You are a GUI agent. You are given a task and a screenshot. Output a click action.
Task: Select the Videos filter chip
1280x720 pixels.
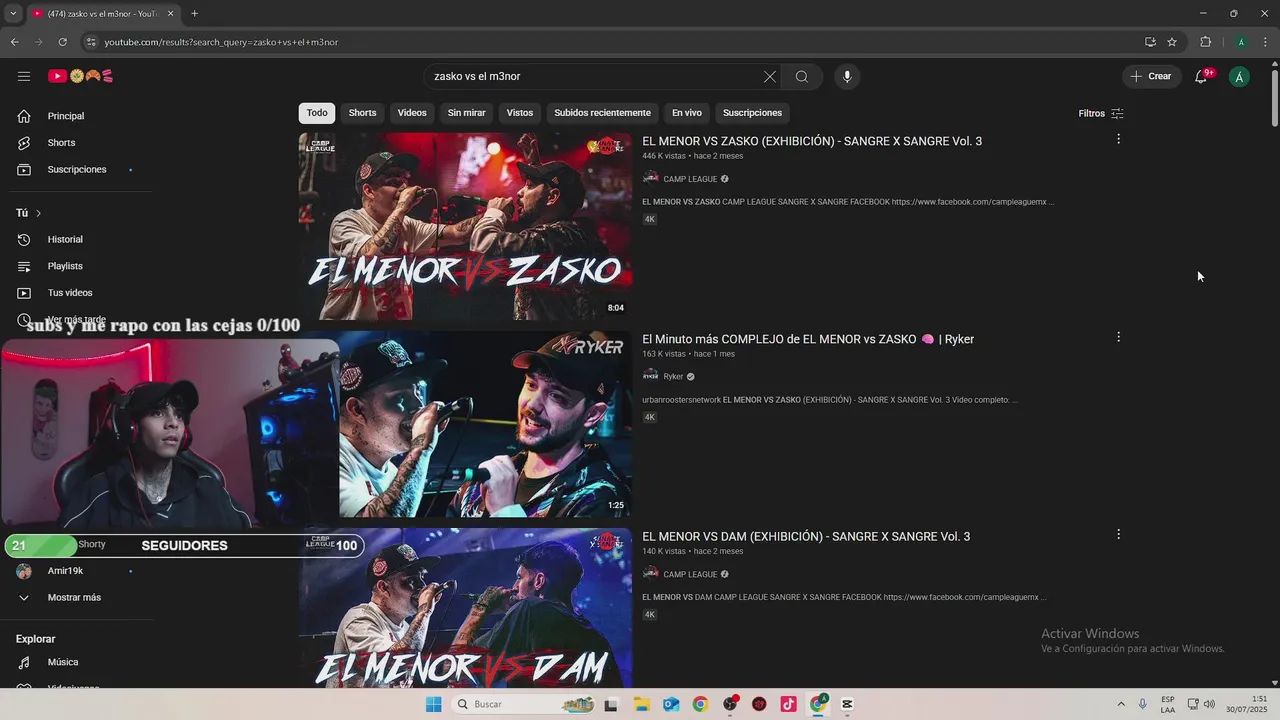tap(412, 113)
